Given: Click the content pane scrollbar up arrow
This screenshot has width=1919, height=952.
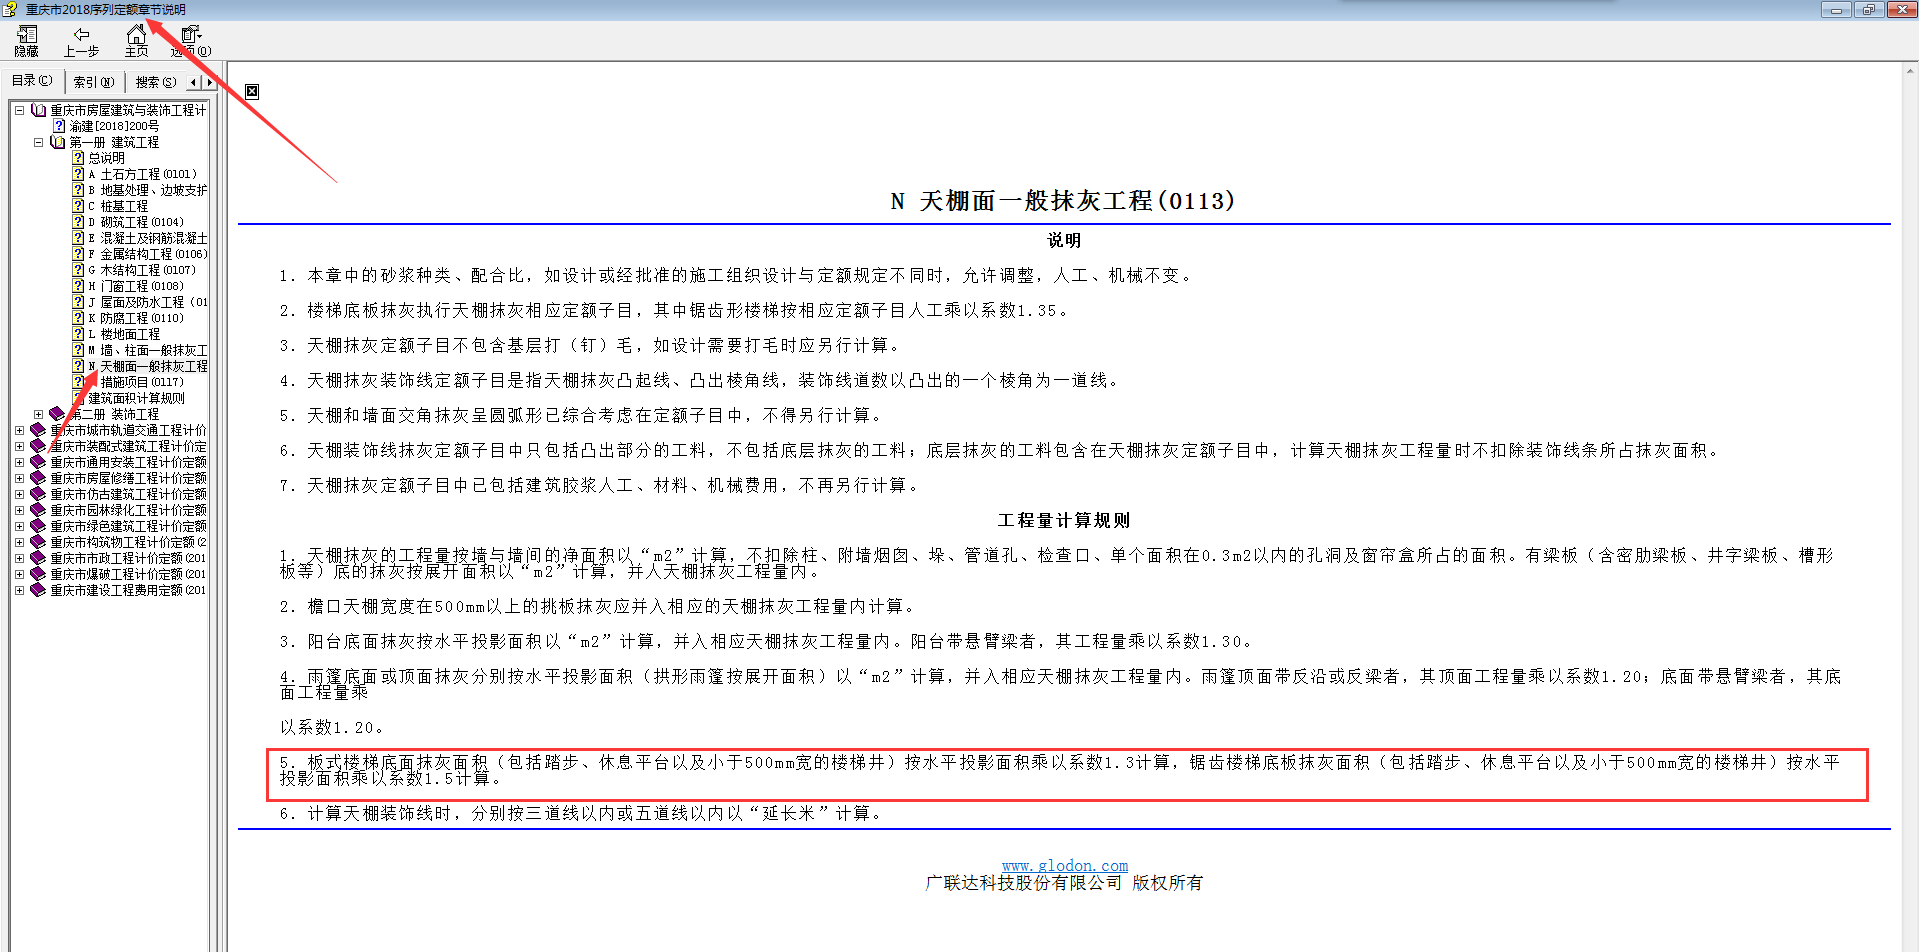Looking at the screenshot, I should [1910, 71].
